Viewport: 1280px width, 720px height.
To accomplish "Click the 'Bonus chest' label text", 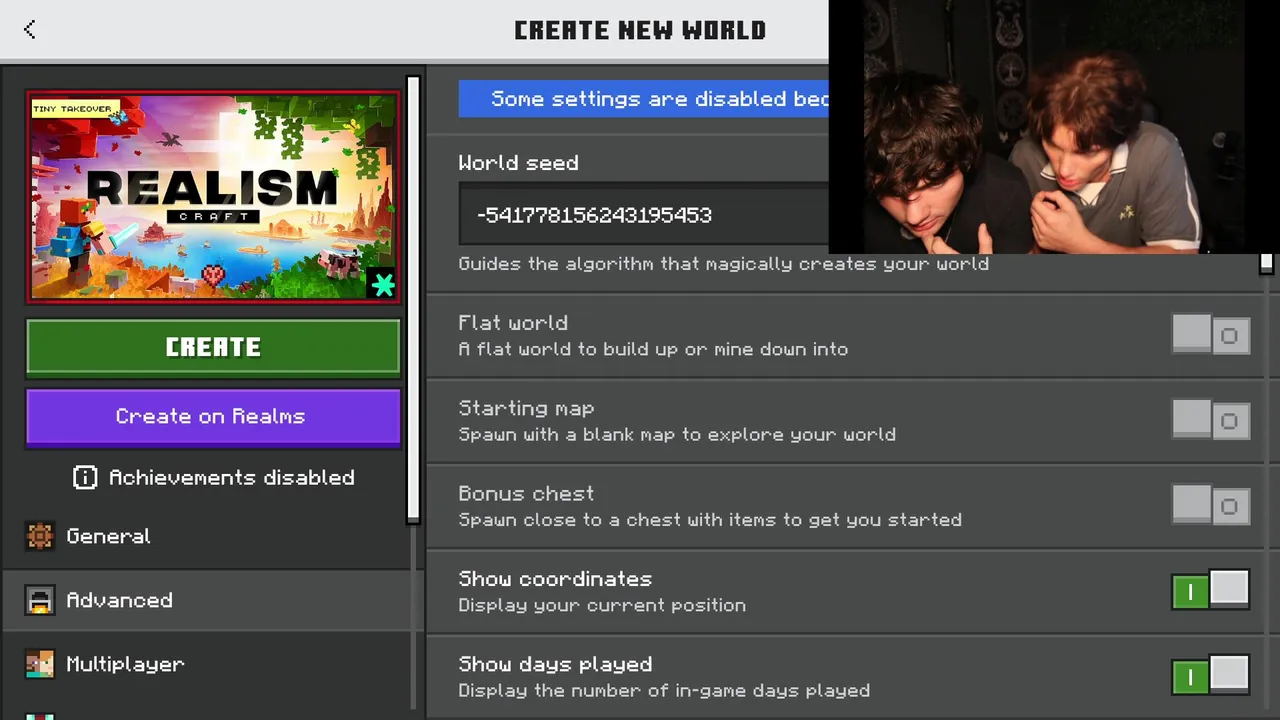I will pos(526,493).
